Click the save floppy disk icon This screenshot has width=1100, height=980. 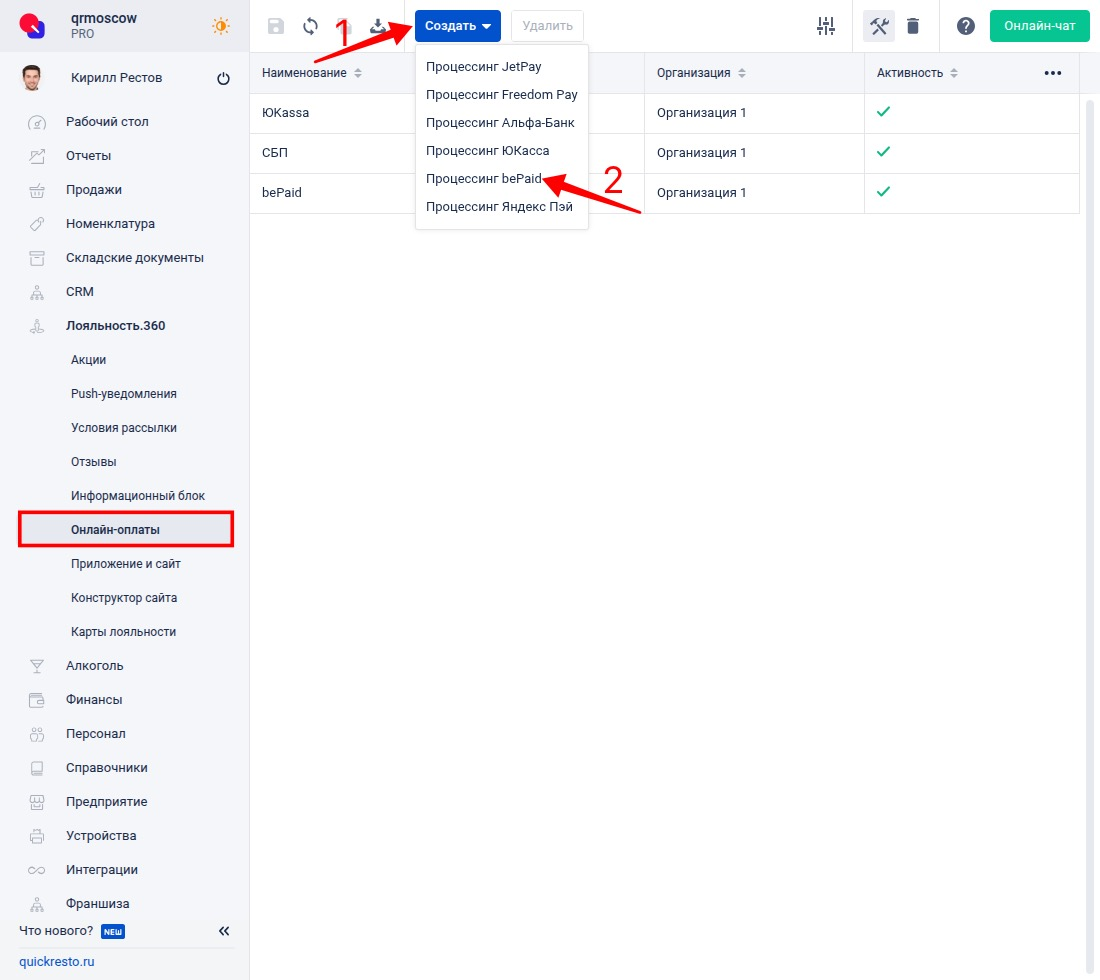click(276, 27)
